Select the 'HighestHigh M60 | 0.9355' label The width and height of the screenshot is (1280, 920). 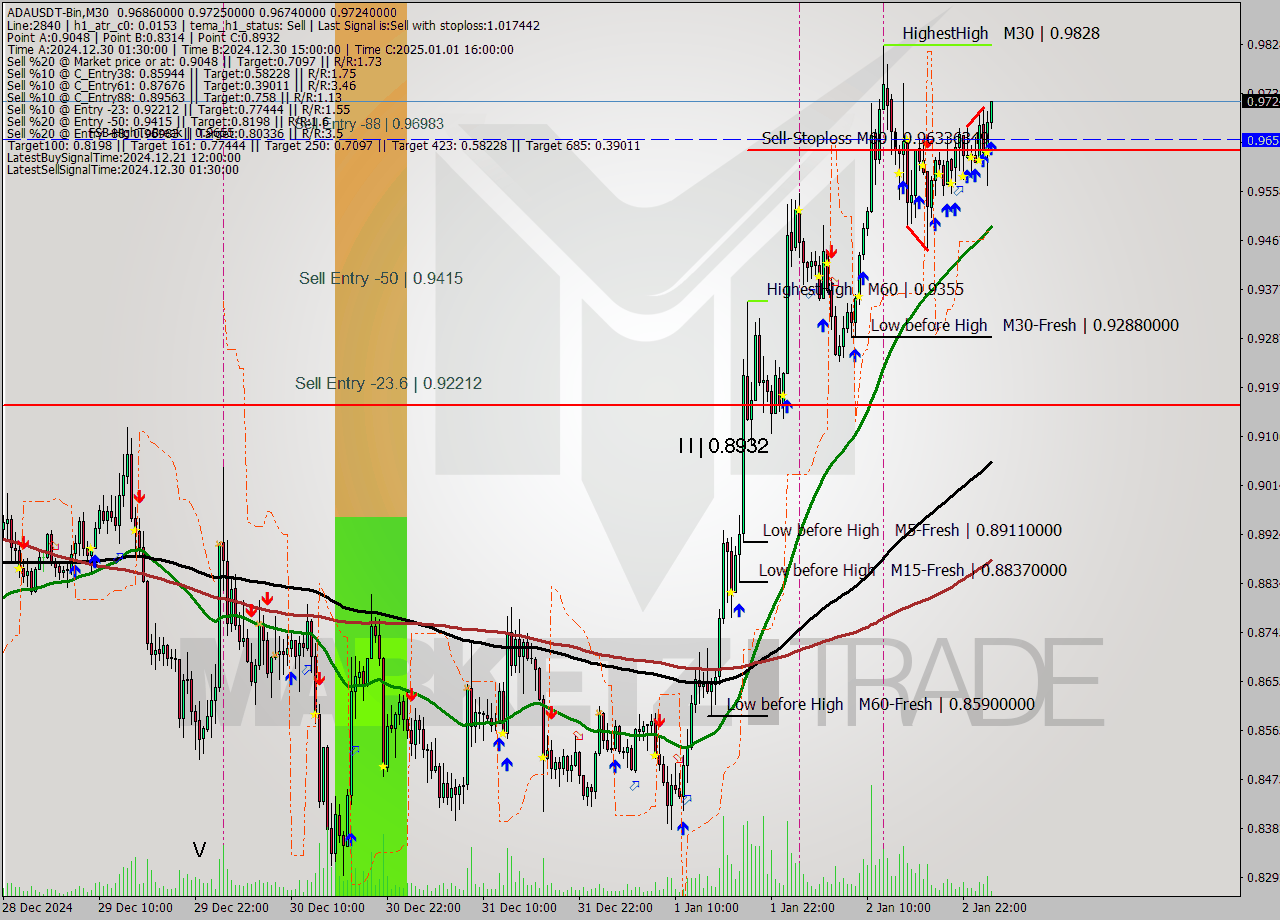(x=865, y=289)
